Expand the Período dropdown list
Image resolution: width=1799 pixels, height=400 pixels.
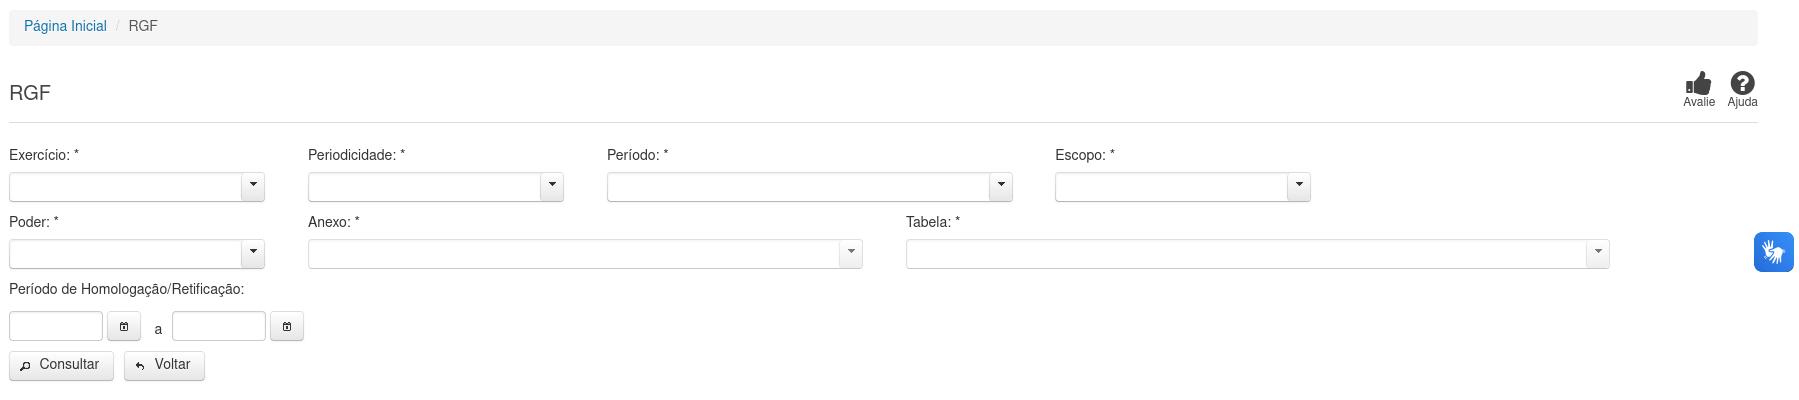(1001, 187)
